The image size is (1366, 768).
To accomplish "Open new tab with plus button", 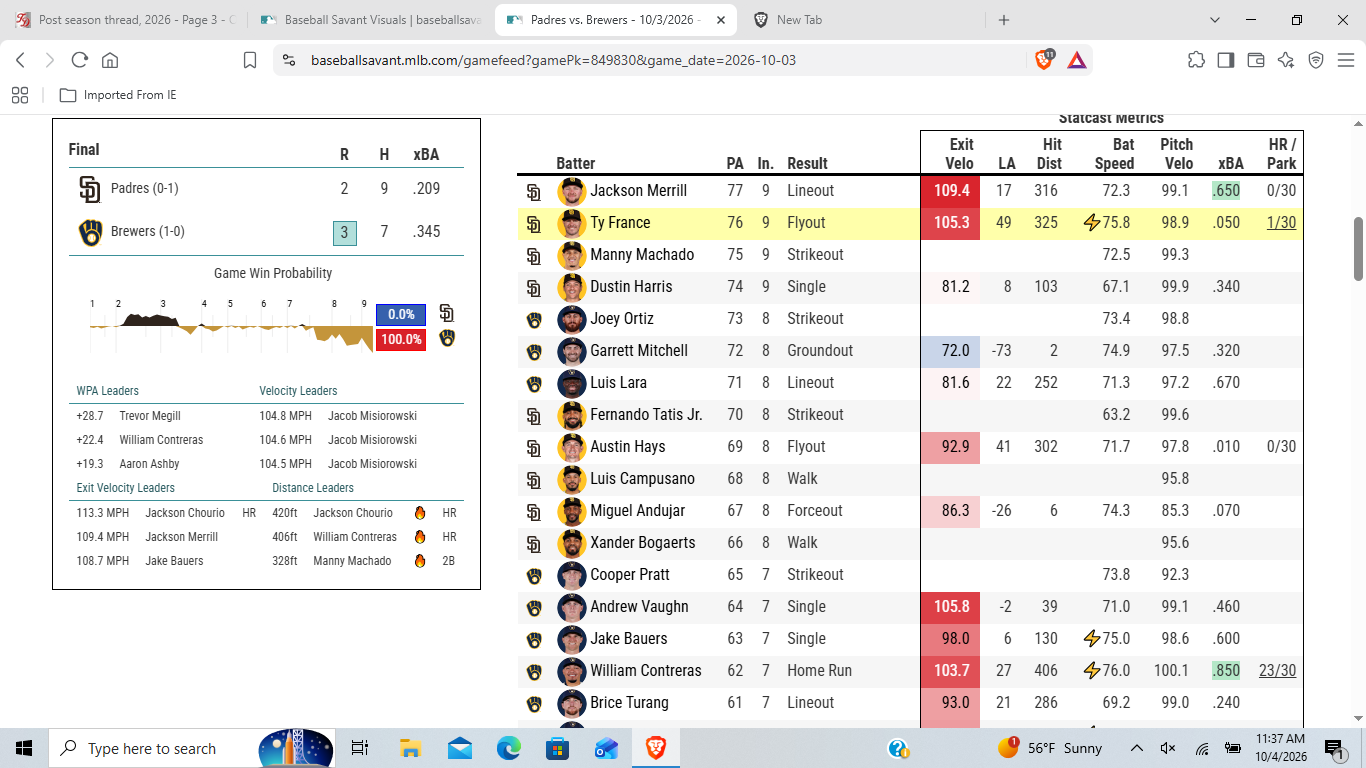I will pyautogui.click(x=1004, y=20).
